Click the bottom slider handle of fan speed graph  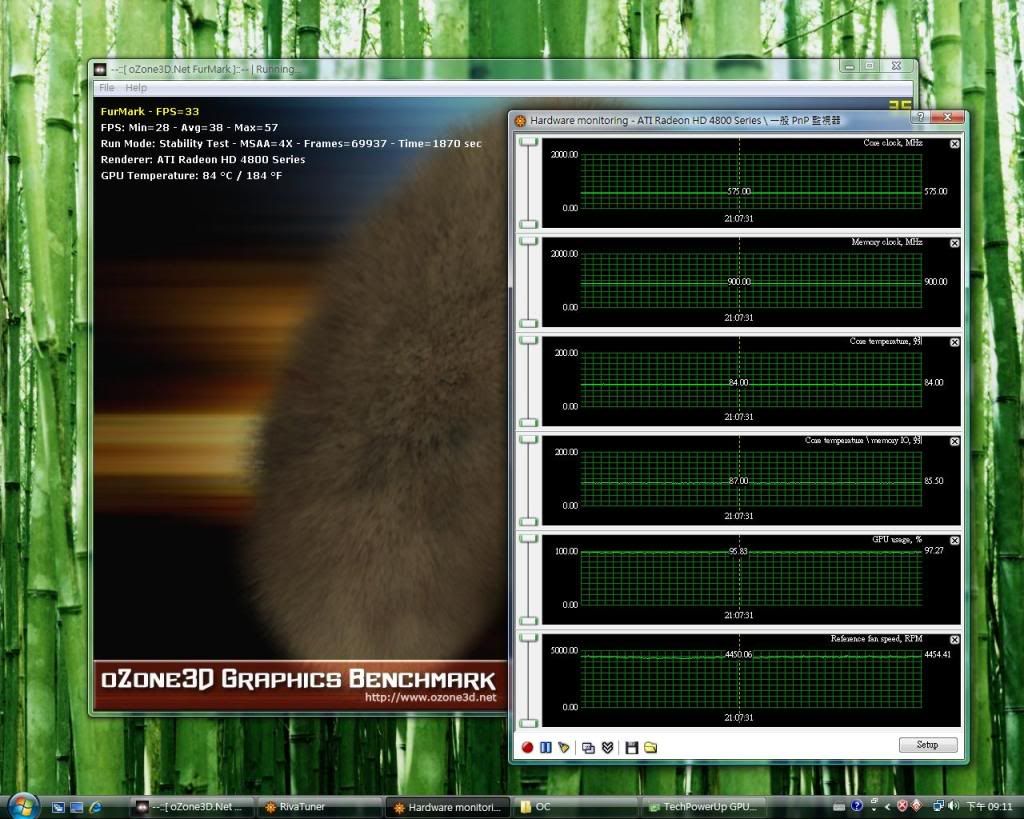tap(528, 723)
